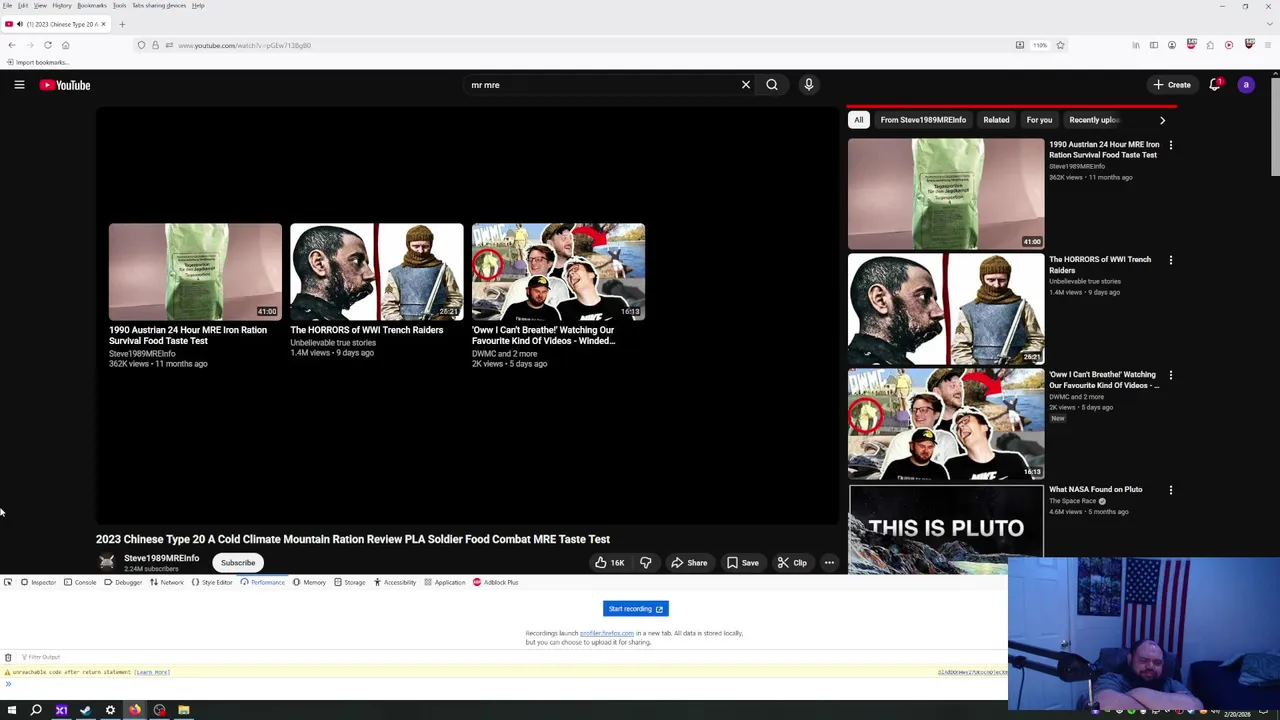Viewport: 1280px width, 720px height.
Task: Open options for 'What NASA Found on Pluto'
Action: click(1171, 490)
